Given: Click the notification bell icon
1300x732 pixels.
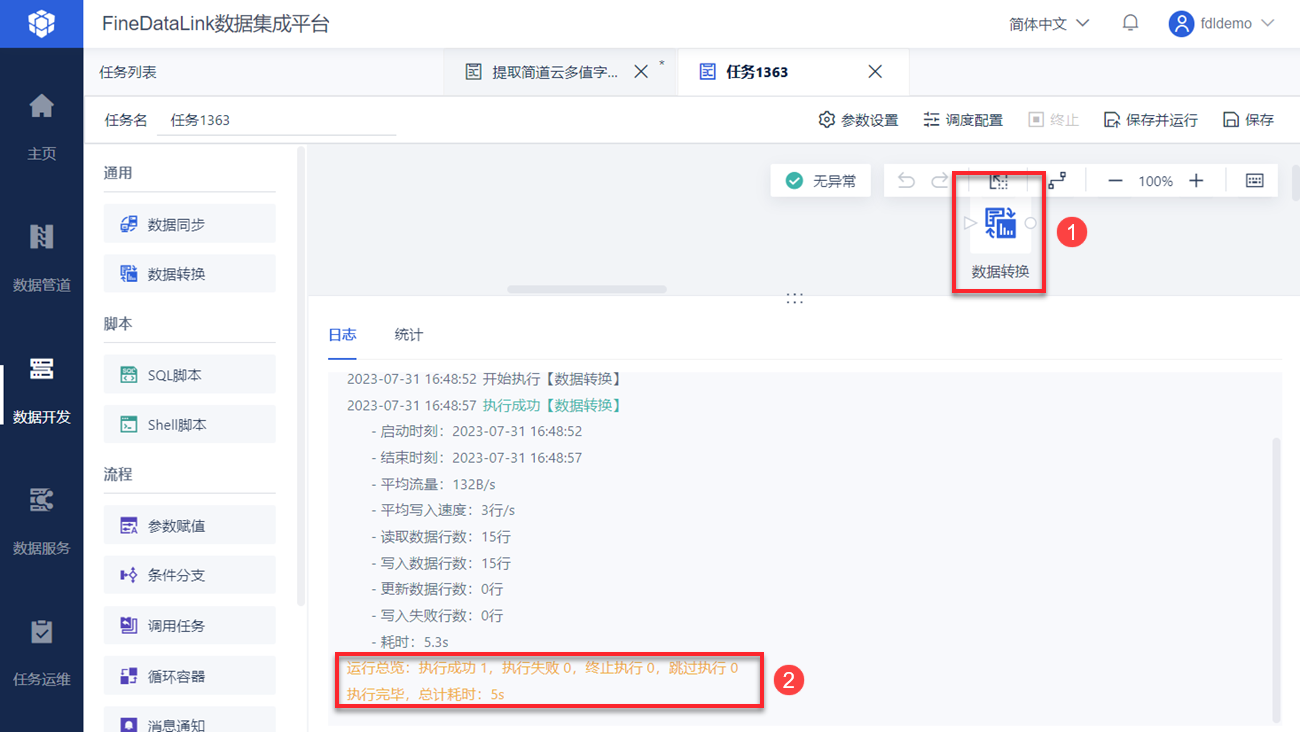Looking at the screenshot, I should [1131, 23].
